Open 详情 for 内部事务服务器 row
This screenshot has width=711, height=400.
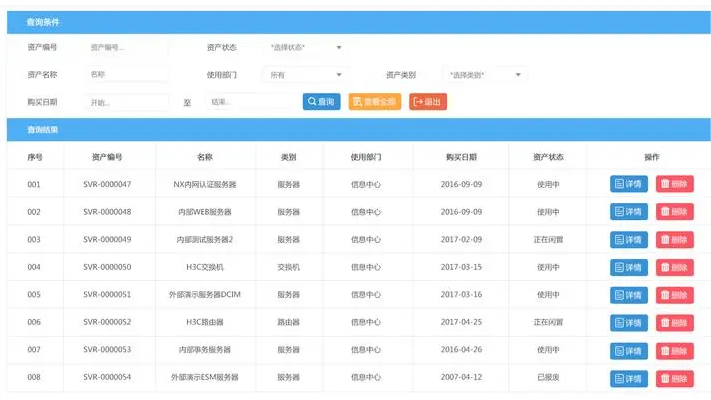click(629, 351)
